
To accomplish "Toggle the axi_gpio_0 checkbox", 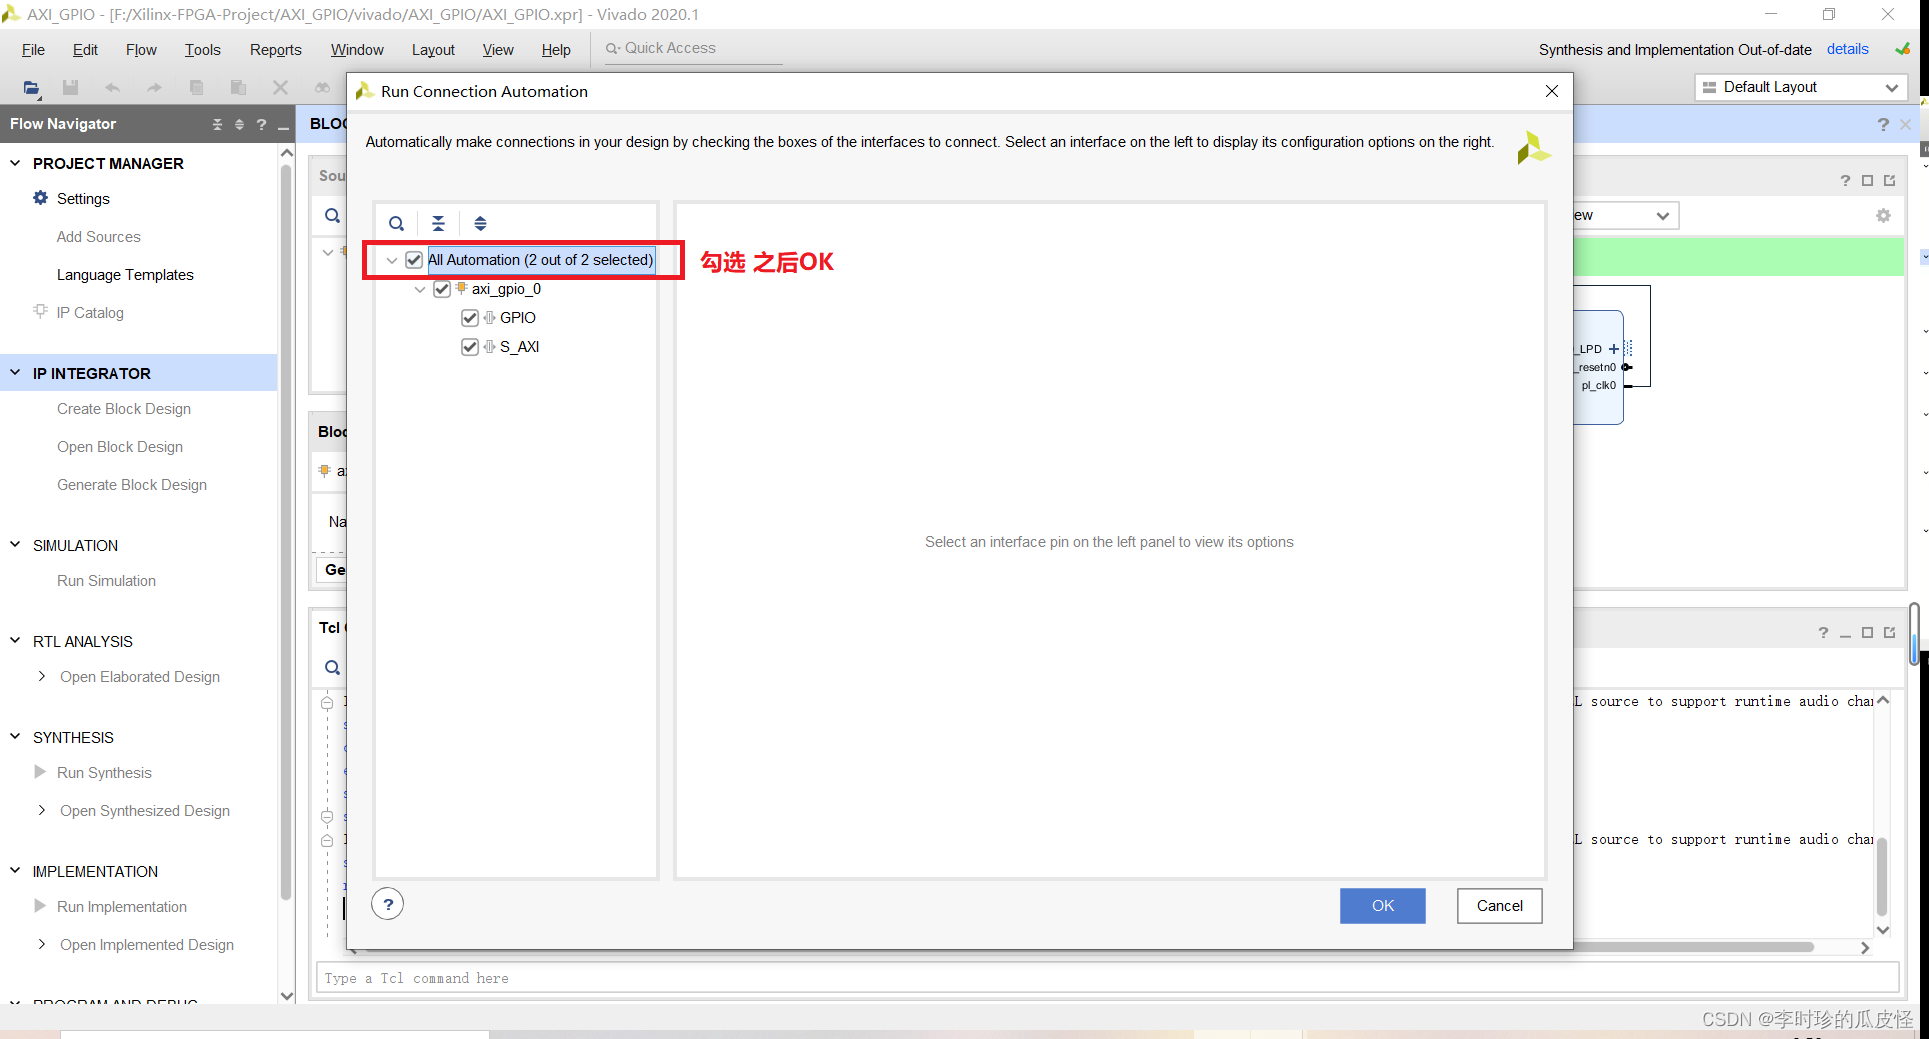I will click(x=442, y=289).
